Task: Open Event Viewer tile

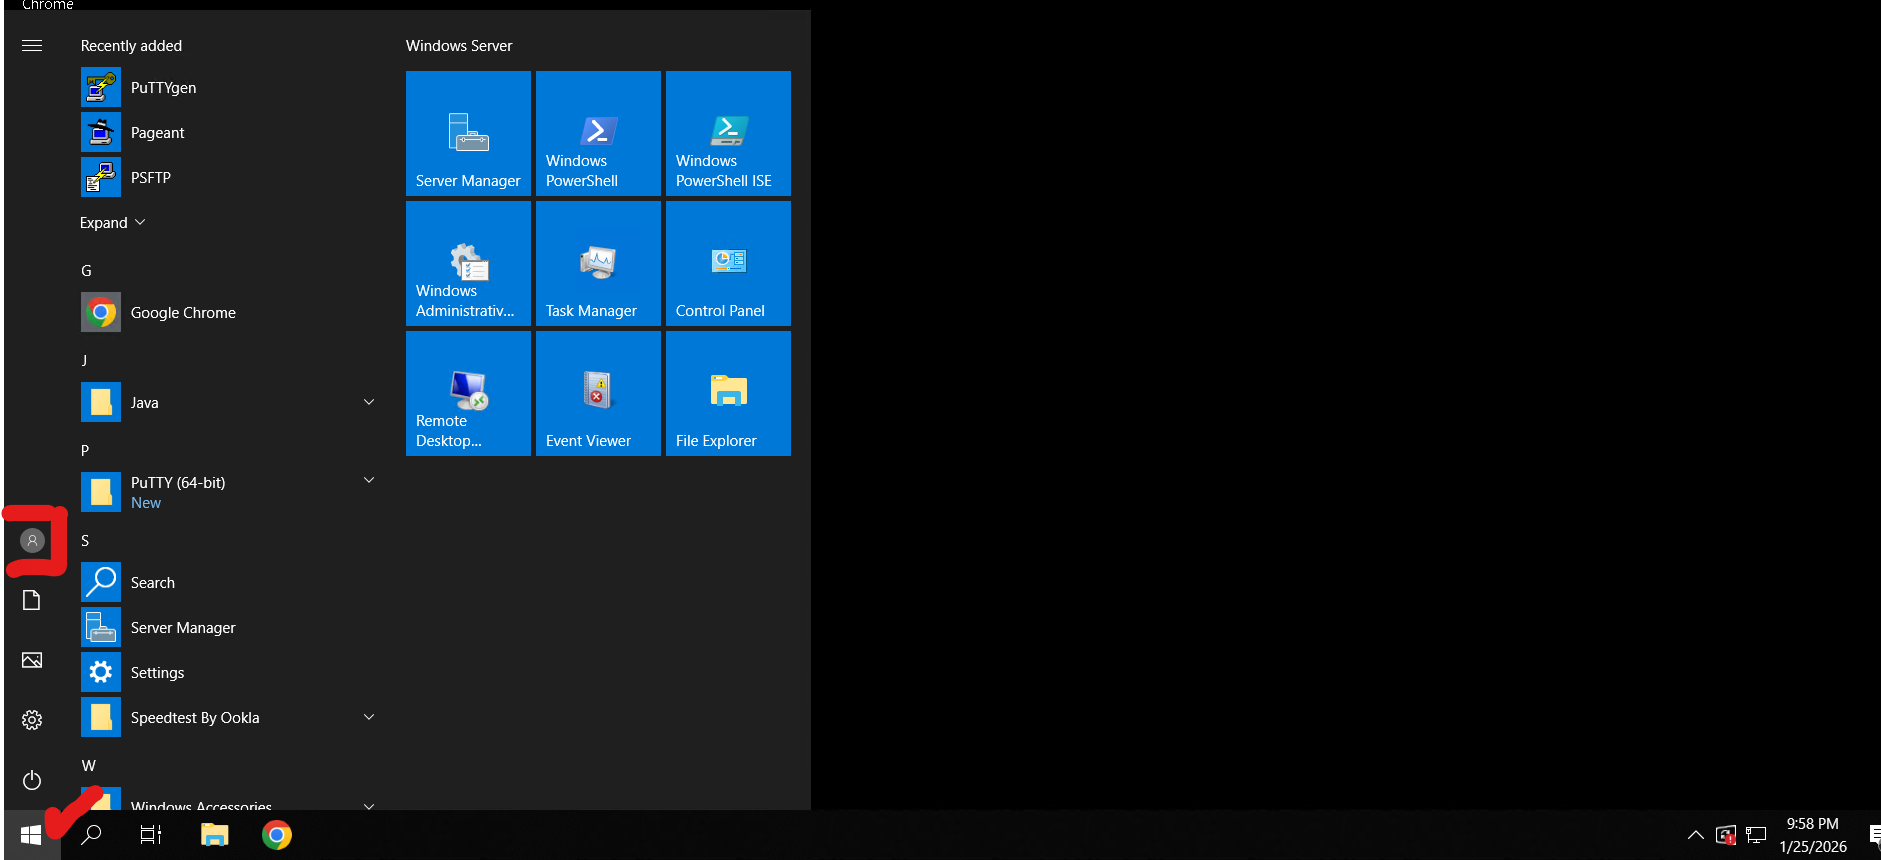Action: pos(598,393)
